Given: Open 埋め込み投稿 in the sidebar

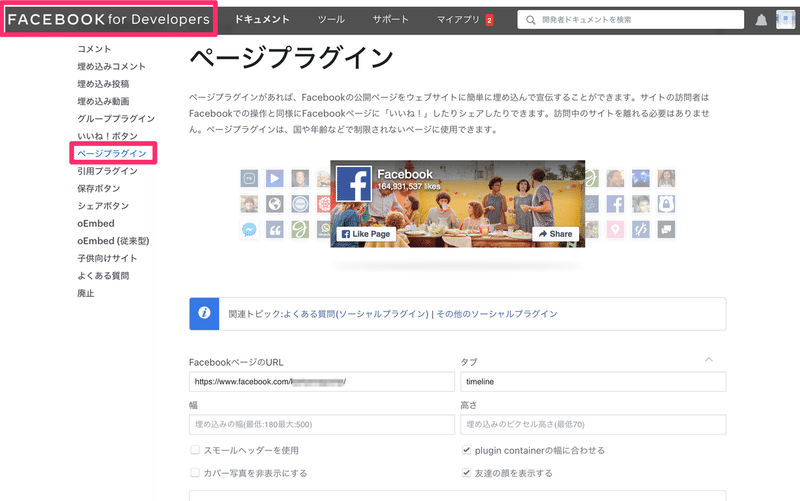Looking at the screenshot, I should (x=103, y=84).
